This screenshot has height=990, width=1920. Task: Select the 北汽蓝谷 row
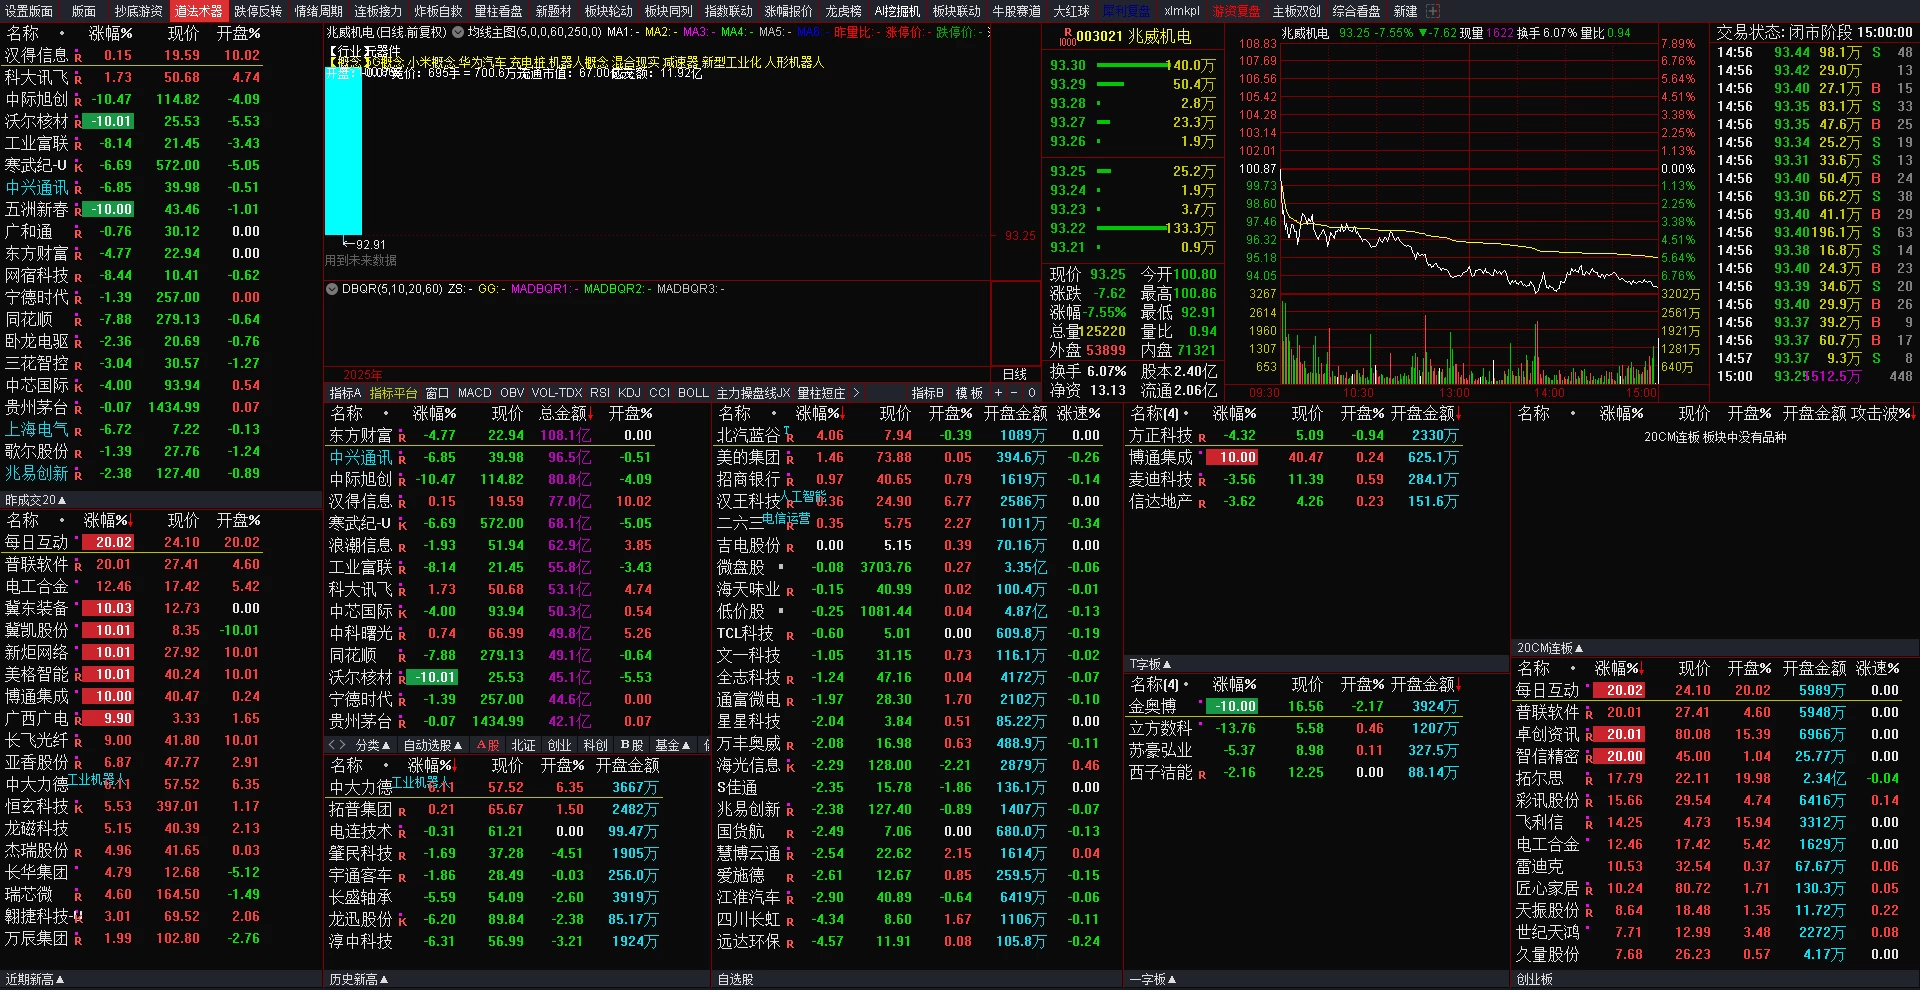917,435
